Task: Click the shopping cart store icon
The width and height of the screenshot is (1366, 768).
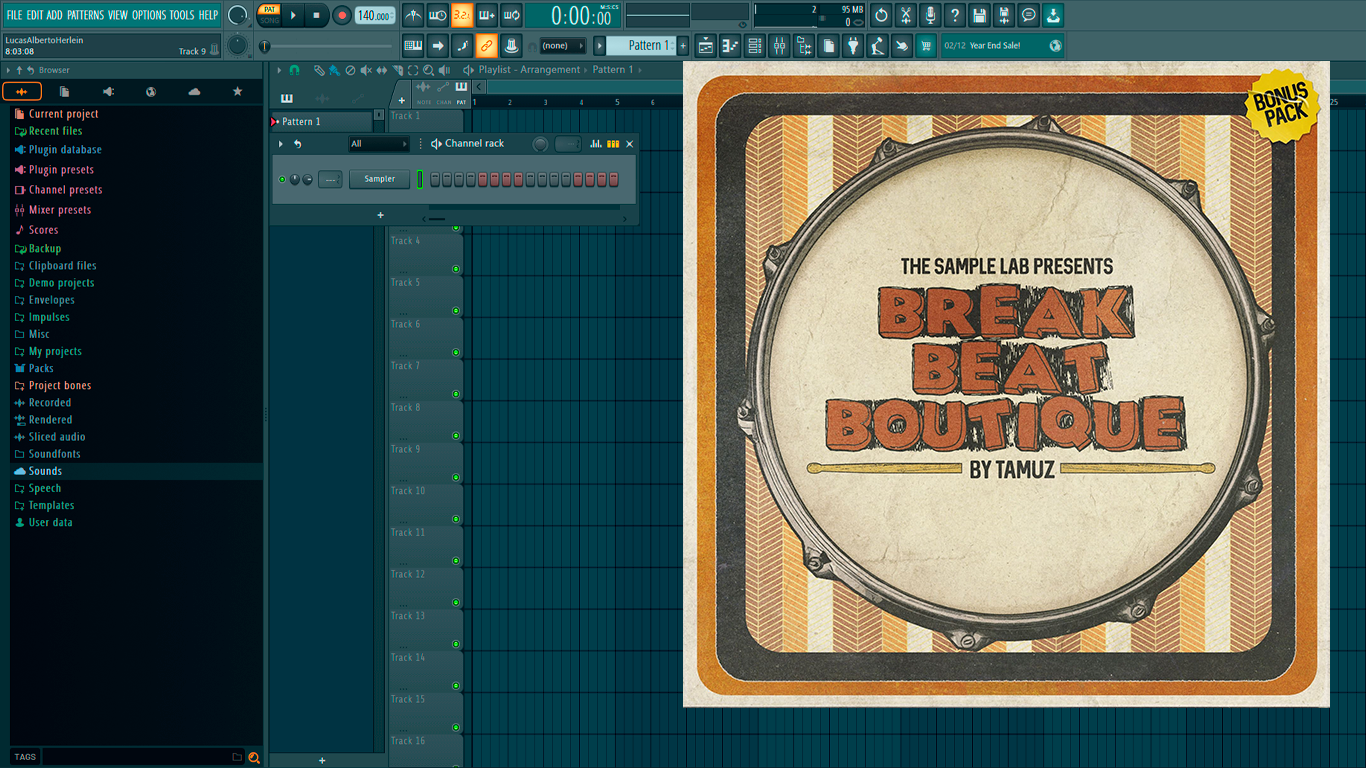Action: pos(926,46)
